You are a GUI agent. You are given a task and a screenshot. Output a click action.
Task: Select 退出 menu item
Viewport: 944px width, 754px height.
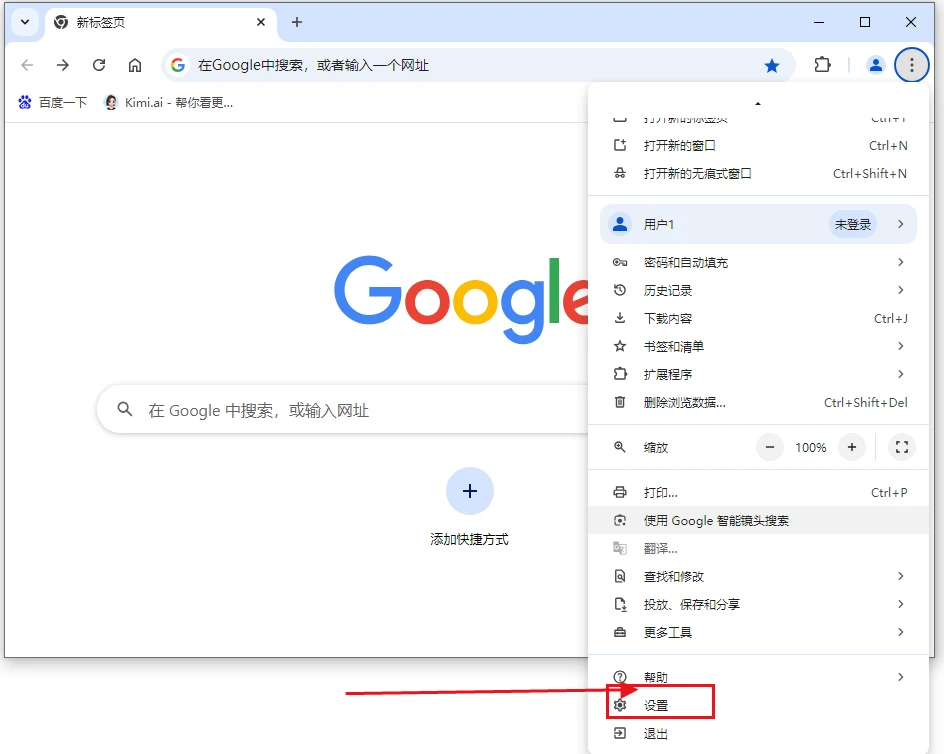pos(759,734)
